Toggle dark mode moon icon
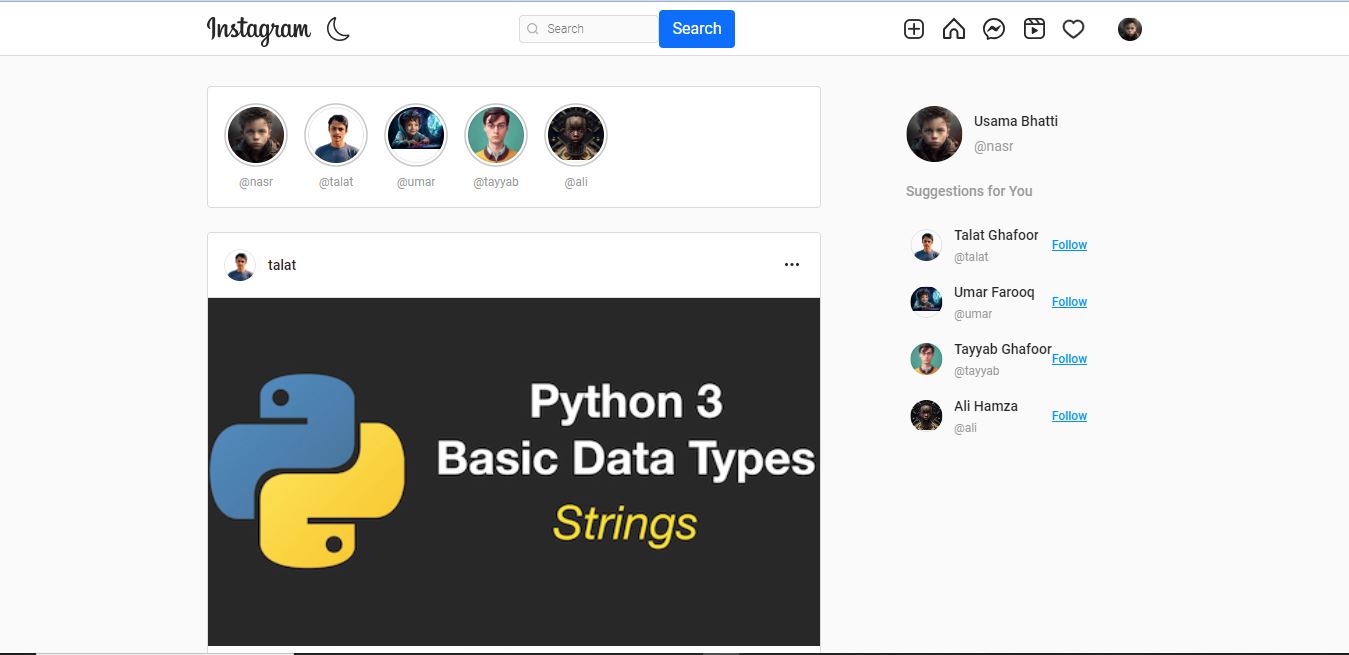This screenshot has width=1349, height=655. pos(338,29)
